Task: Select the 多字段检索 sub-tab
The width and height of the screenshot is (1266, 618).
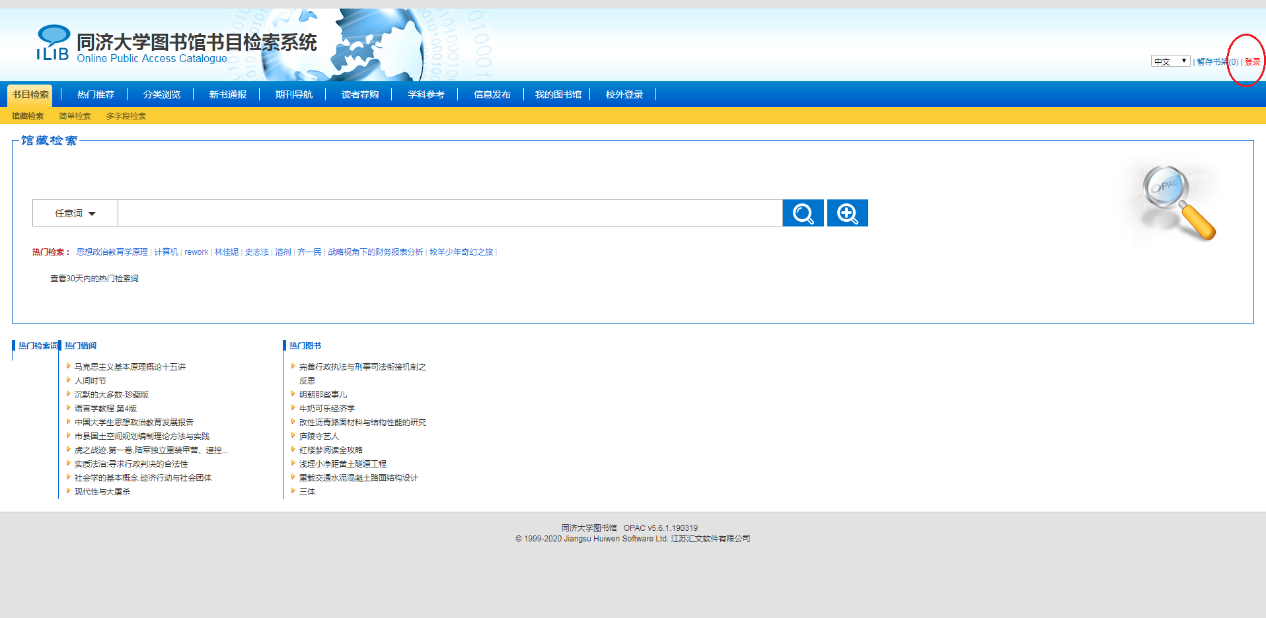Action: (126, 116)
